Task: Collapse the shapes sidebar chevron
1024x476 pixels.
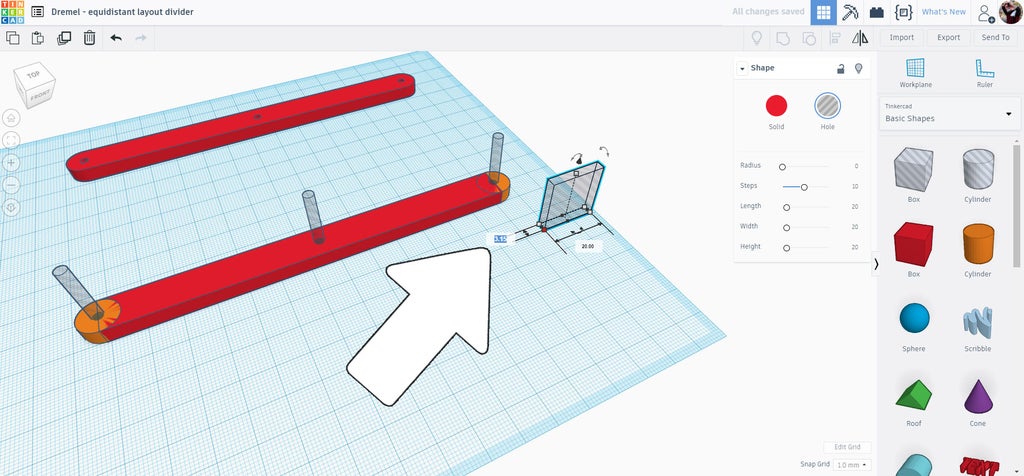Action: [875, 264]
